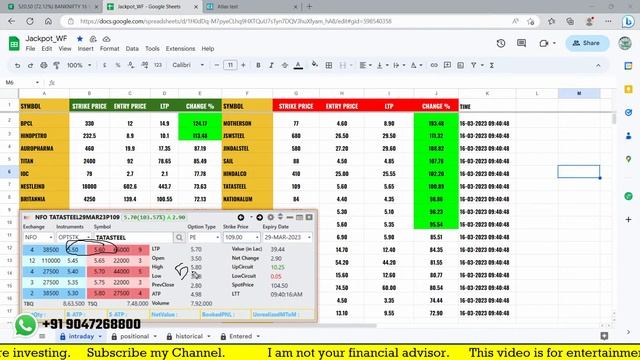
Task: Open the functions (sigma) menu
Action: [492, 65]
